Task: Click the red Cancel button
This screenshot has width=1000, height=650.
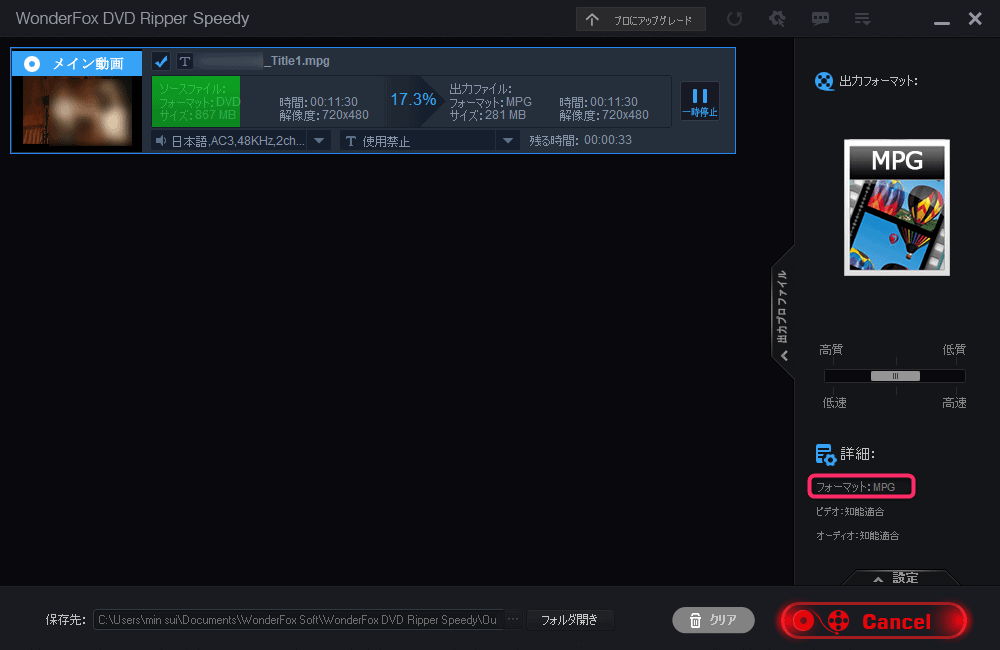Action: (874, 621)
